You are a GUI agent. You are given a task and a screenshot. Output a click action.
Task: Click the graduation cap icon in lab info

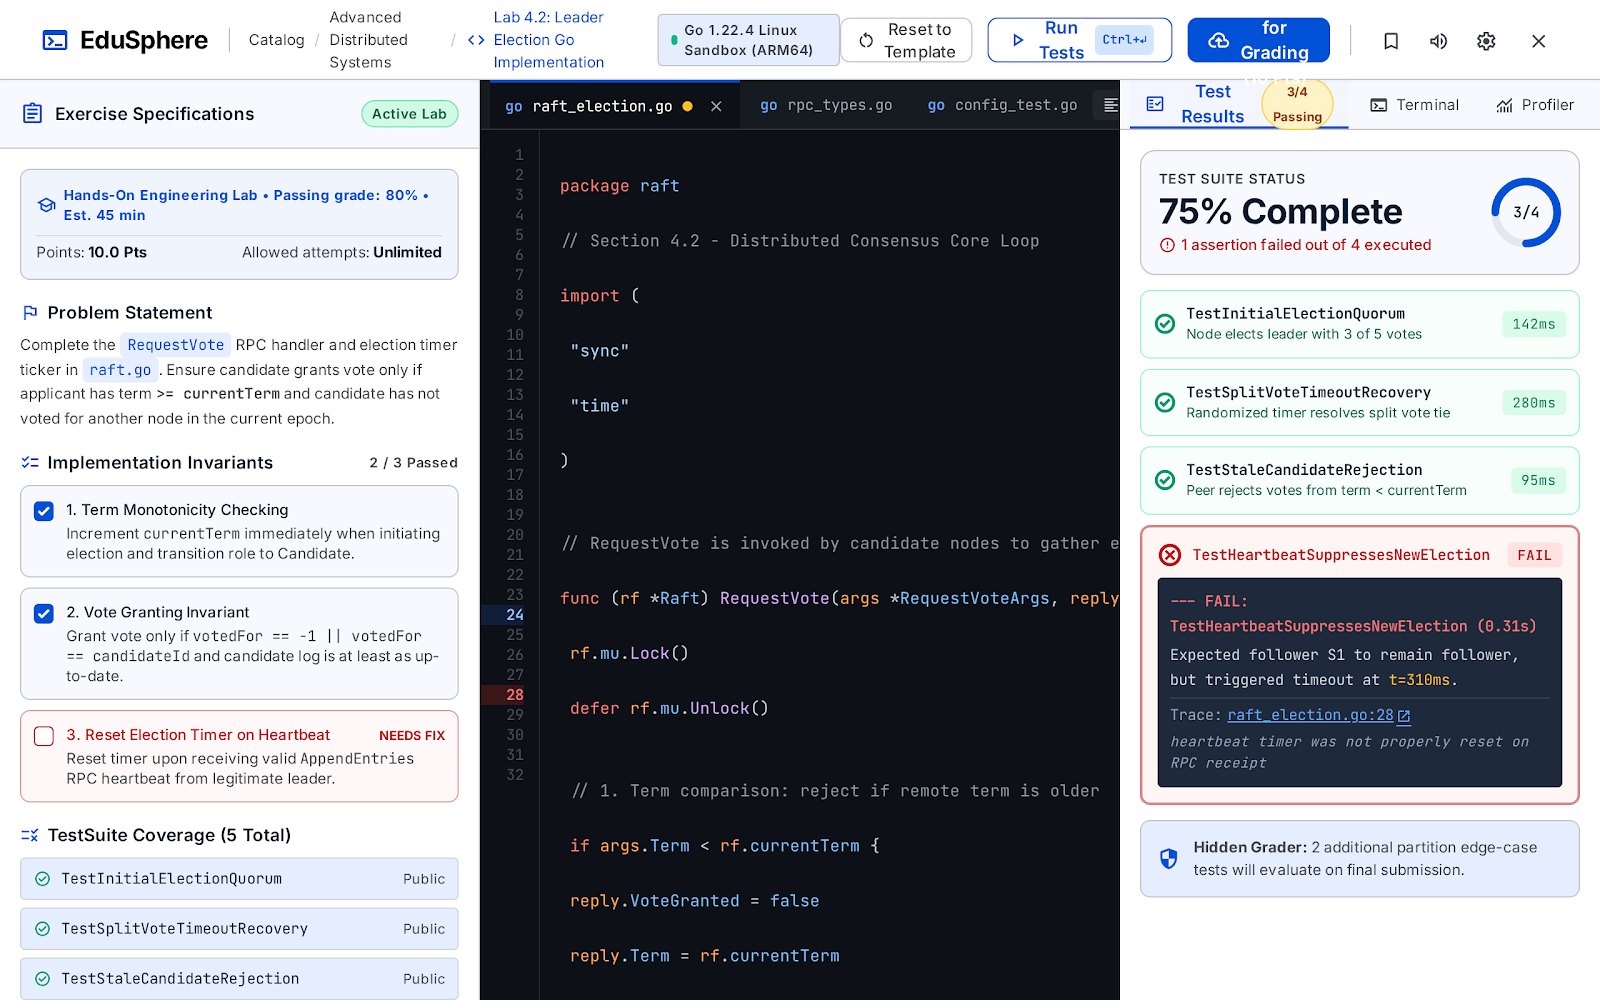47,205
